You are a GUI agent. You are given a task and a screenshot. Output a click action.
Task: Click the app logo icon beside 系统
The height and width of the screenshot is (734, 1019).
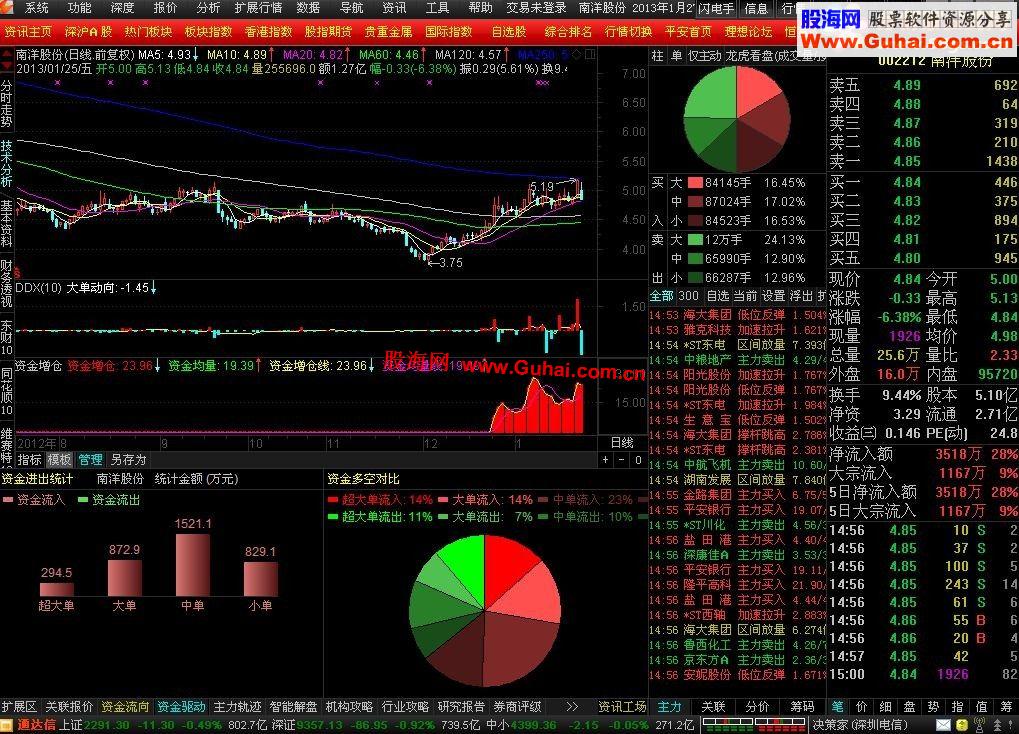click(x=8, y=8)
